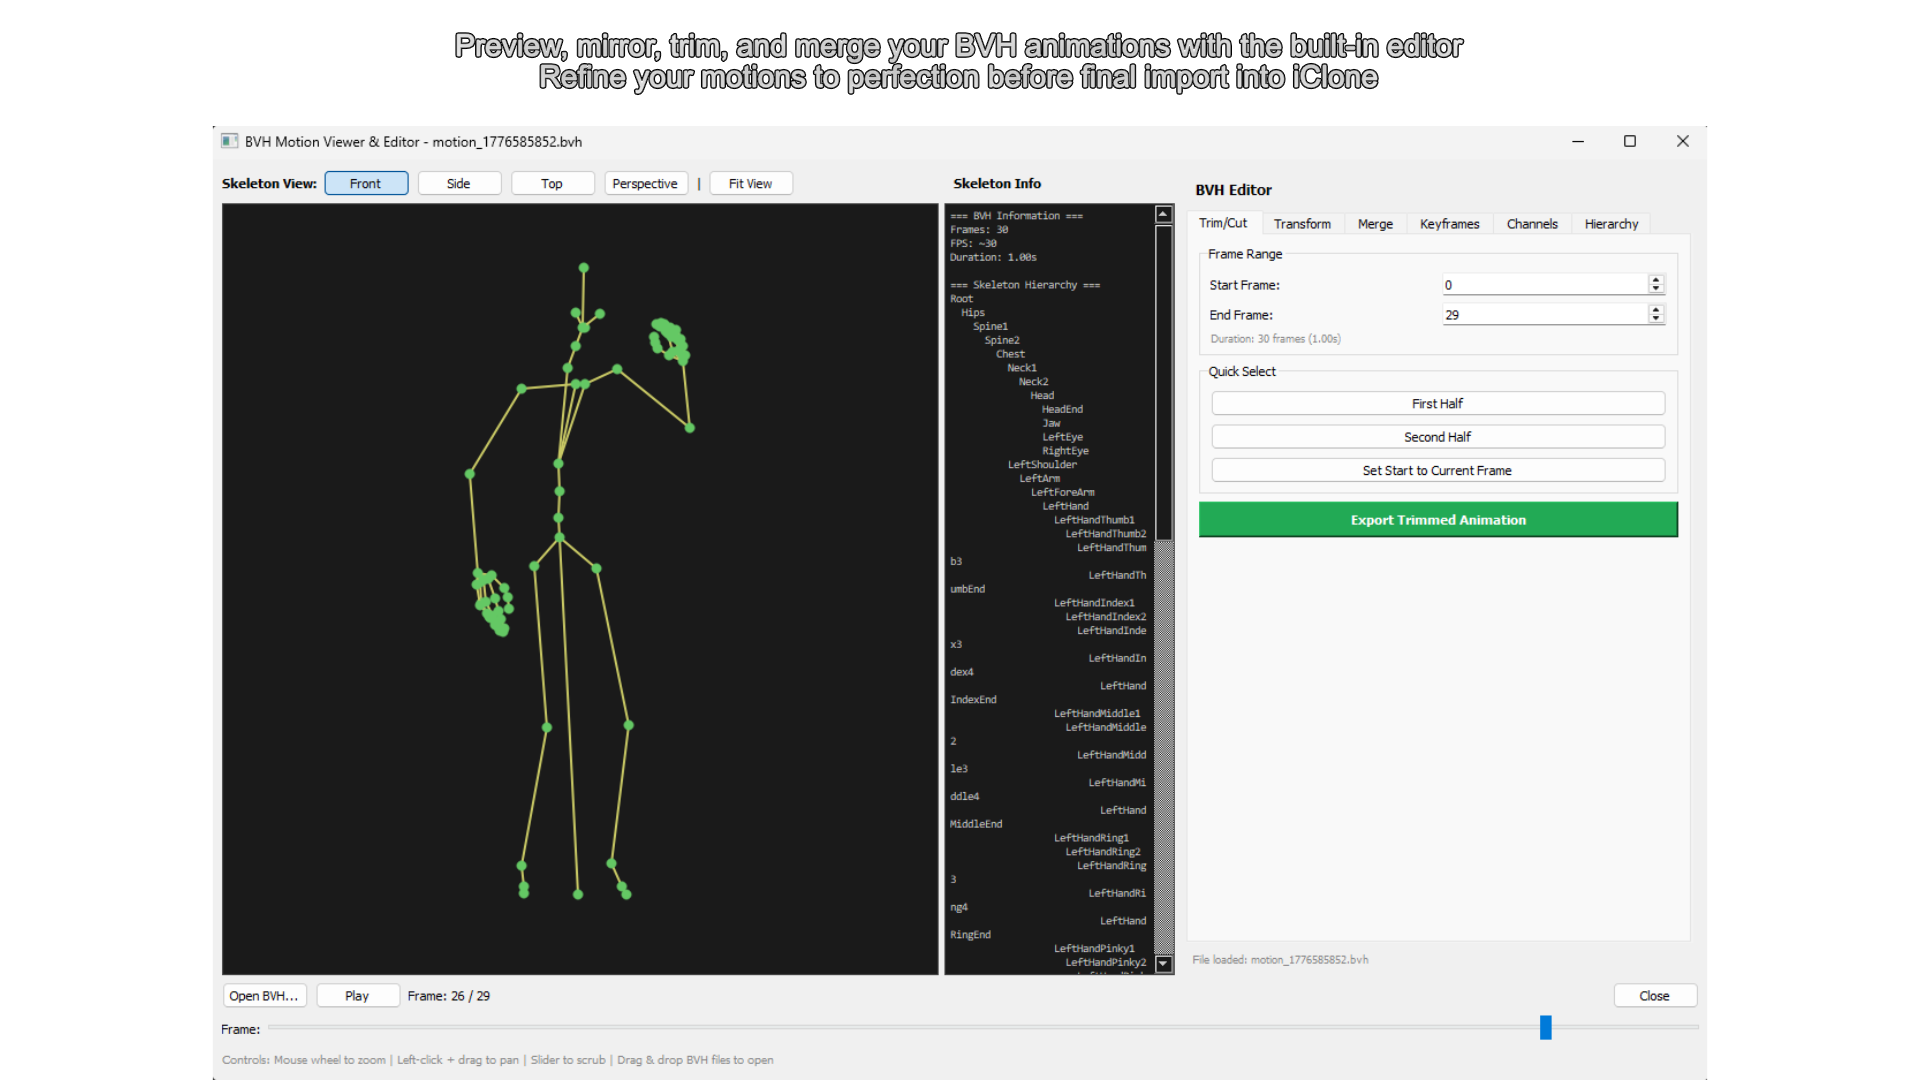Viewport: 1920px width, 1080px height.
Task: Play the animation
Action: [x=357, y=996]
